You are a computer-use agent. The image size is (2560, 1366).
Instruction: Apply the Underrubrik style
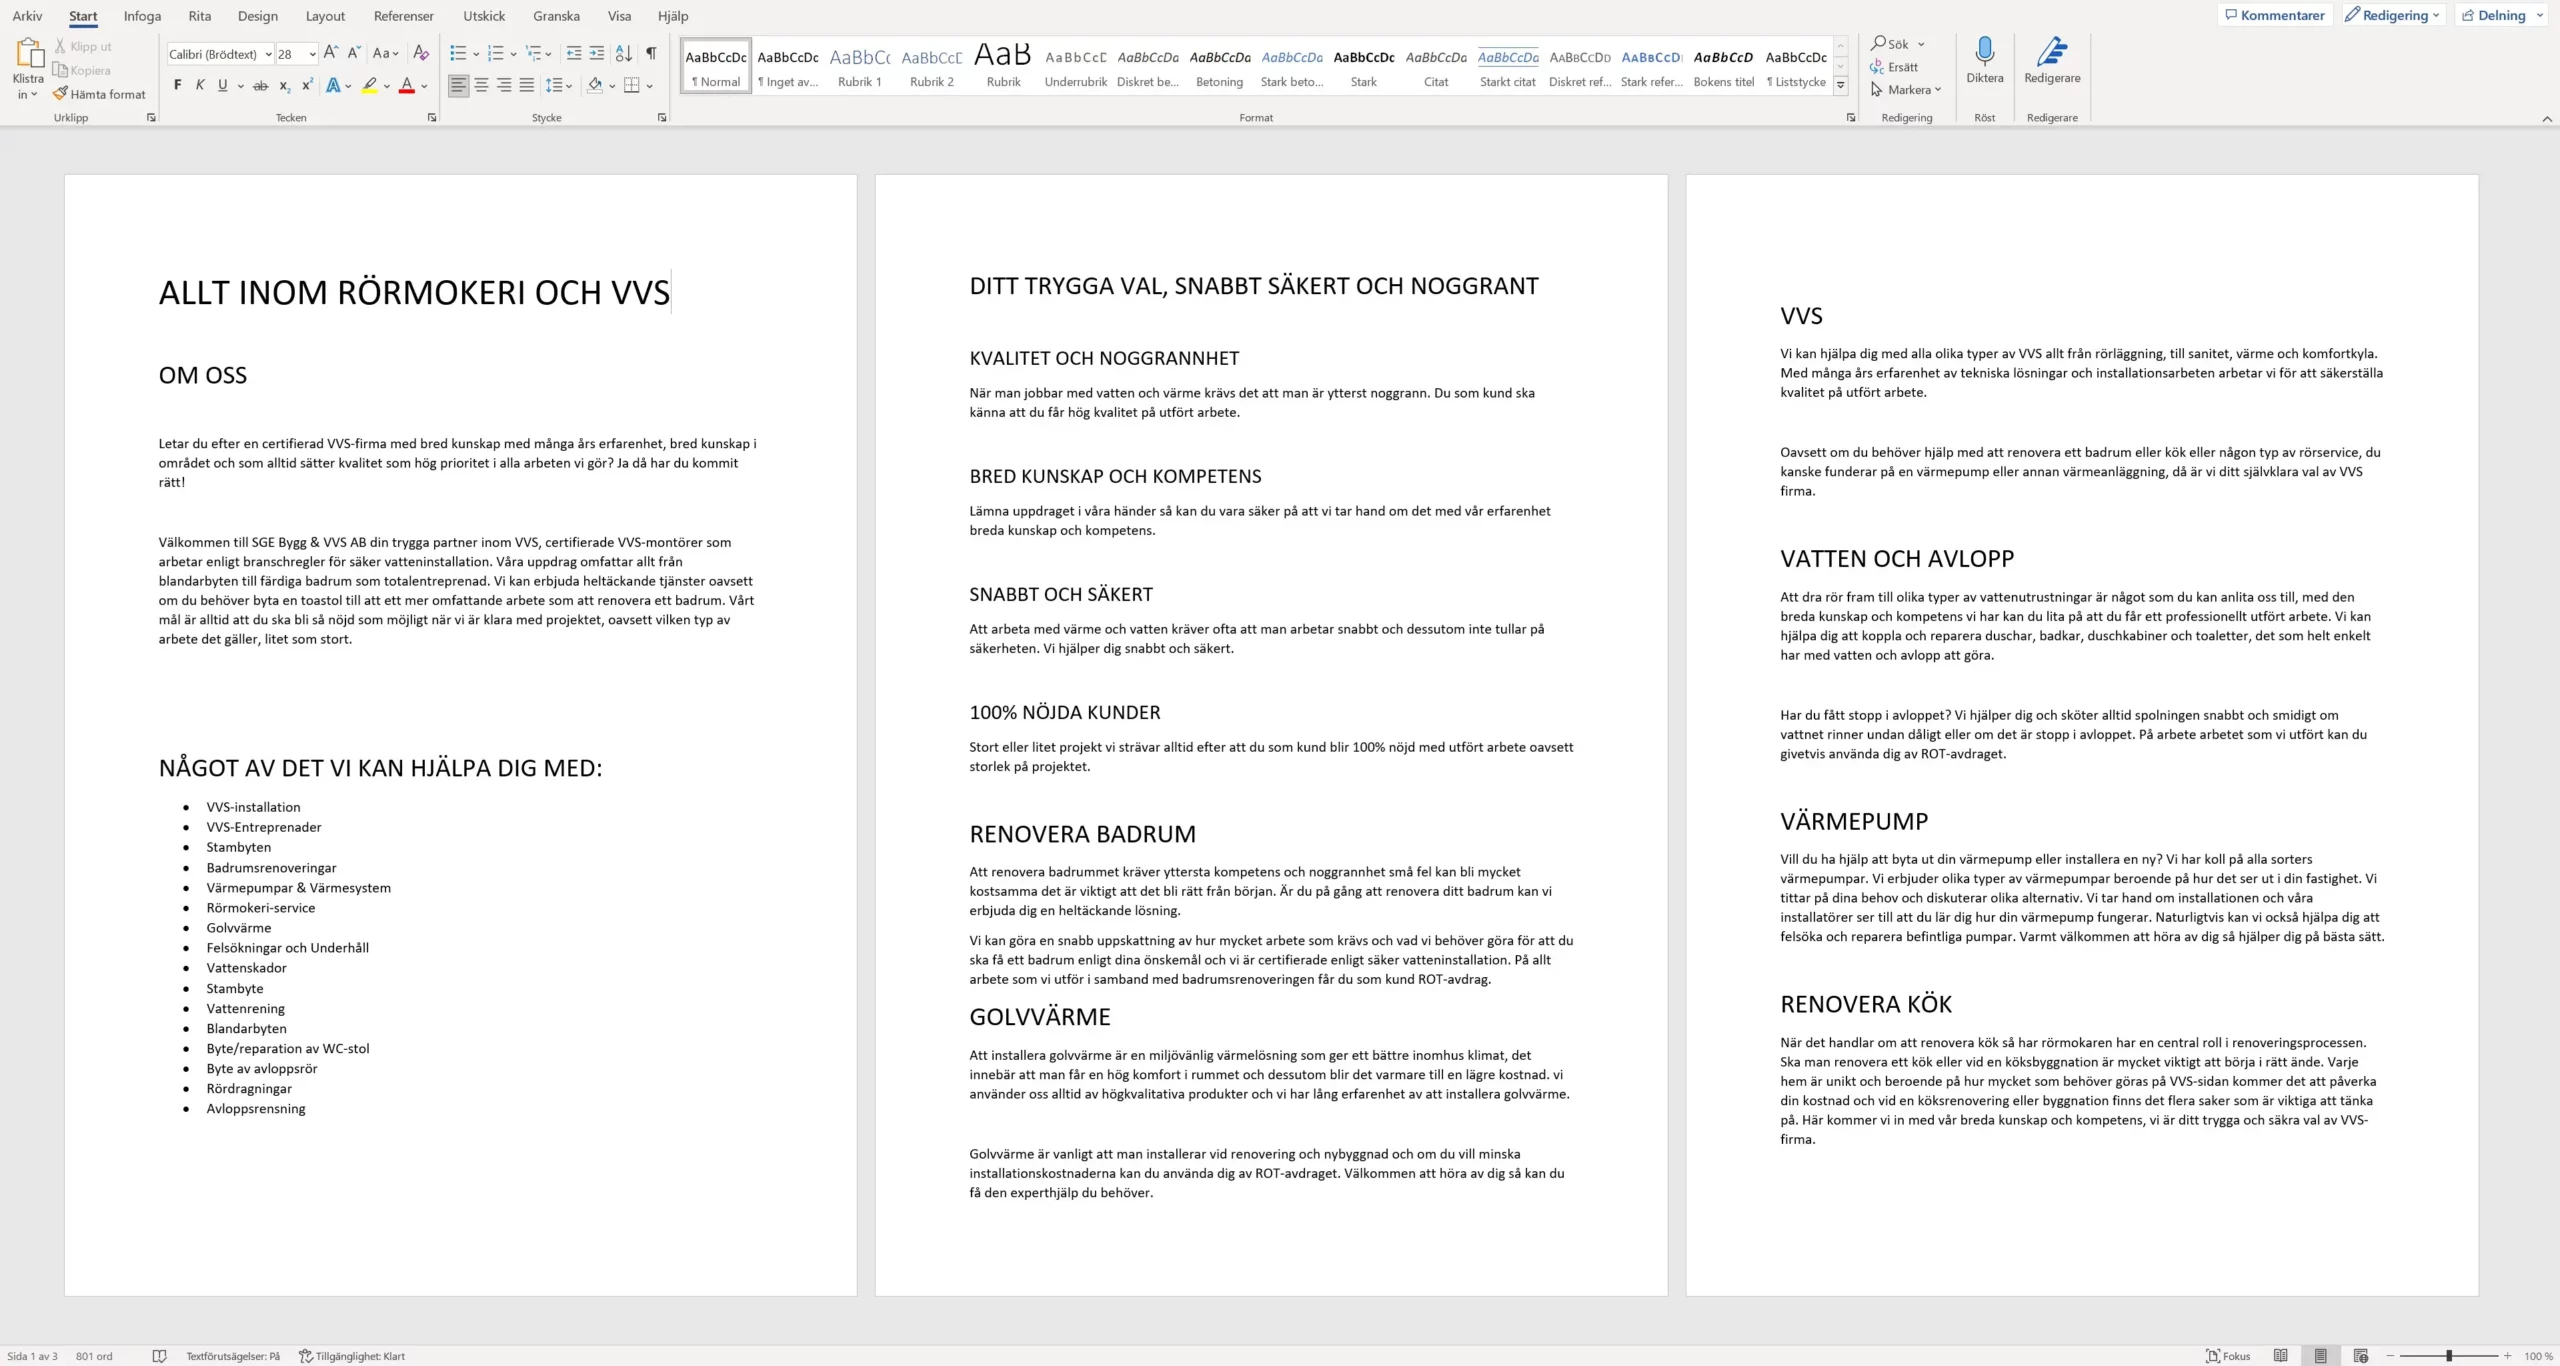[x=1076, y=66]
